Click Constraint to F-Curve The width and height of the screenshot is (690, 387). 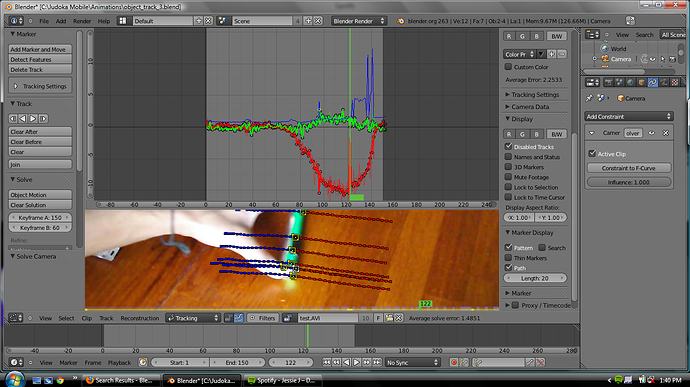(629, 168)
